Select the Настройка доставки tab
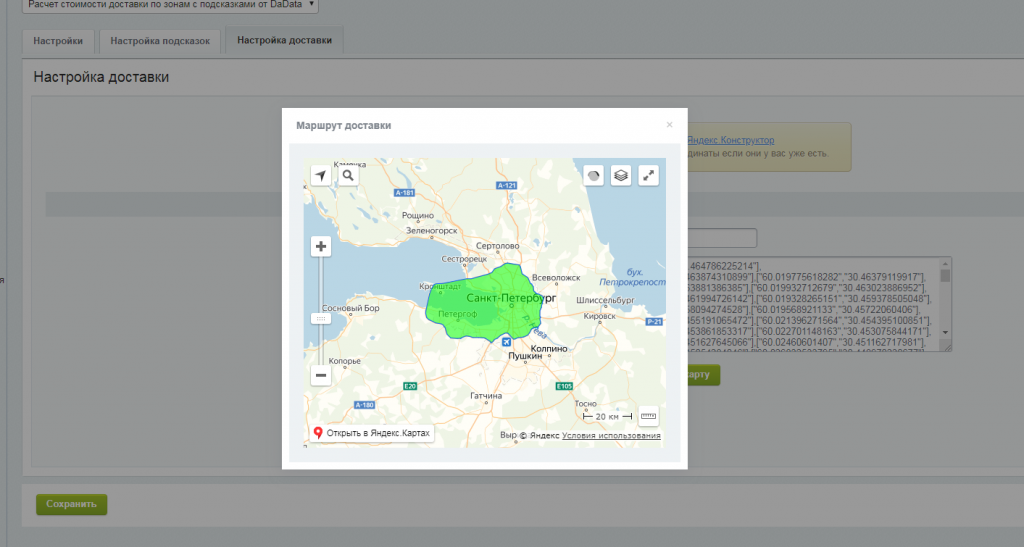1024x547 pixels. click(284, 40)
